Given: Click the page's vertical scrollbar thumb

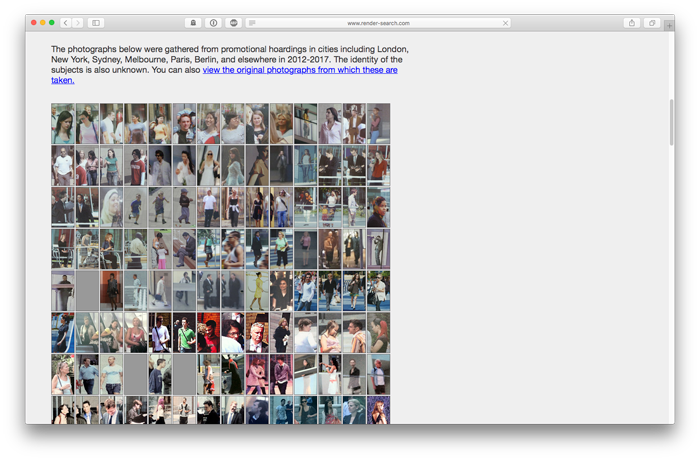Looking at the screenshot, I should click(671, 122).
